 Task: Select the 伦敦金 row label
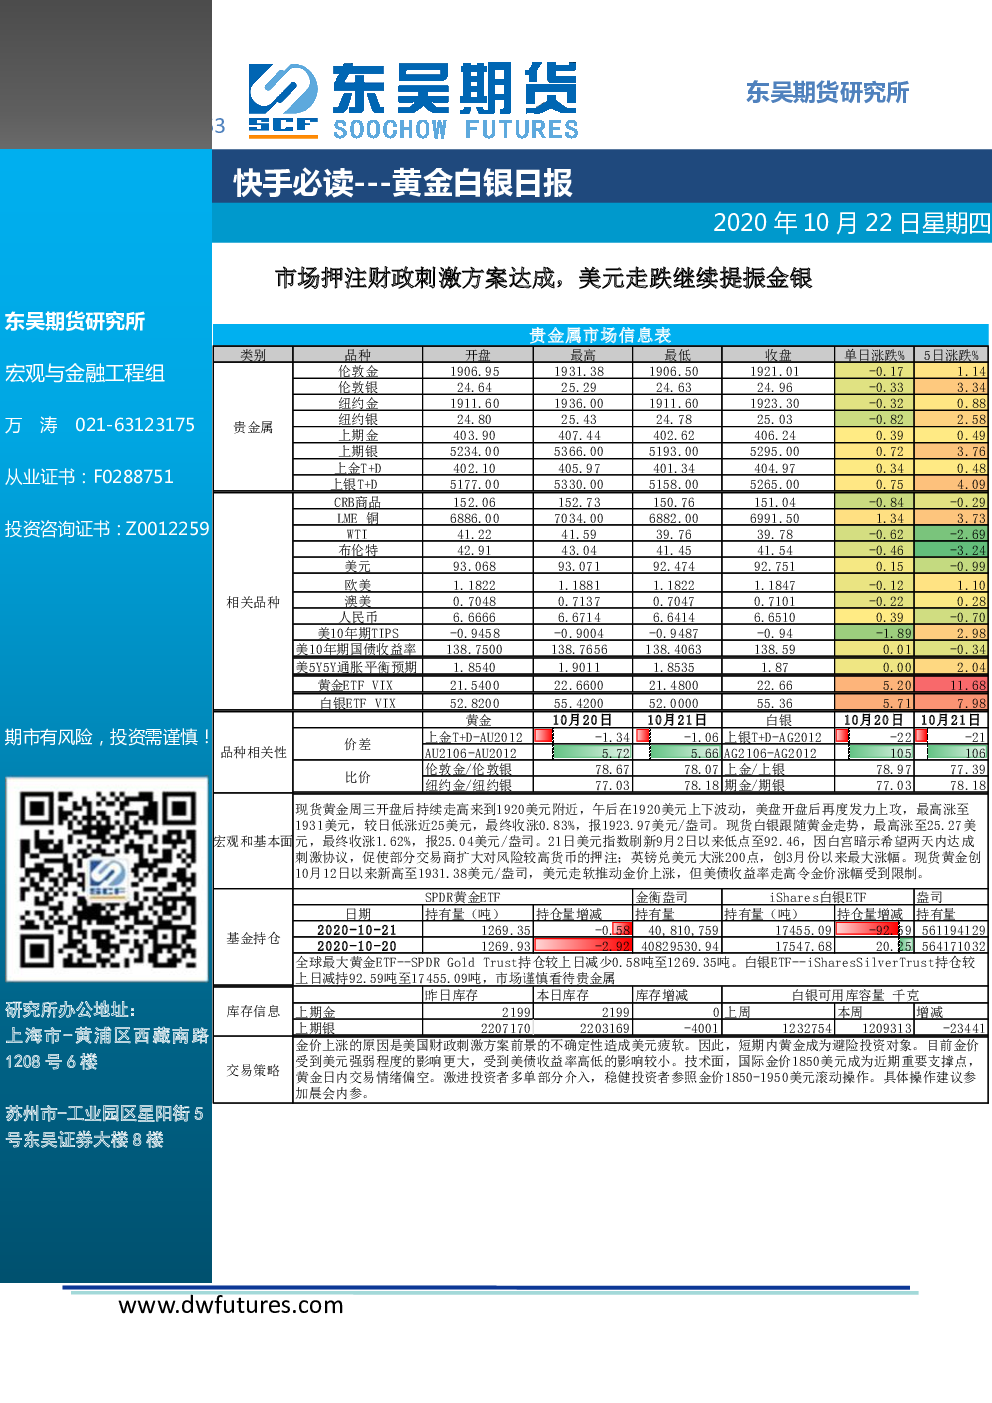pyautogui.click(x=358, y=371)
